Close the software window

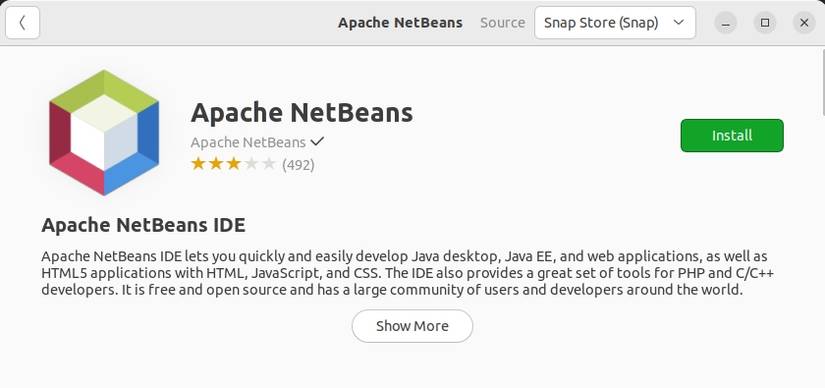click(x=804, y=23)
